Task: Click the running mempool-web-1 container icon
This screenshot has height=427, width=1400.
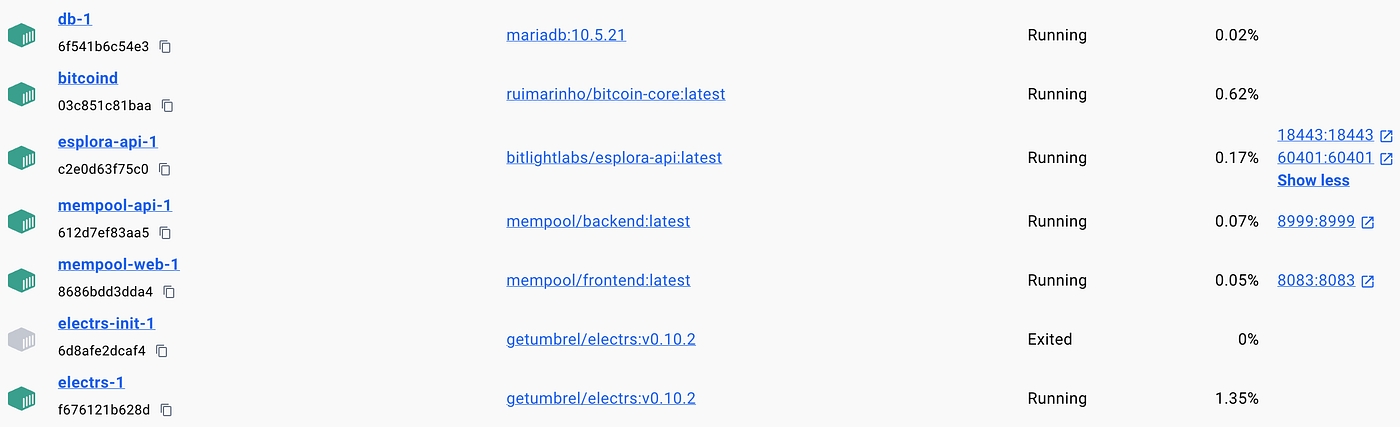Action: point(22,280)
